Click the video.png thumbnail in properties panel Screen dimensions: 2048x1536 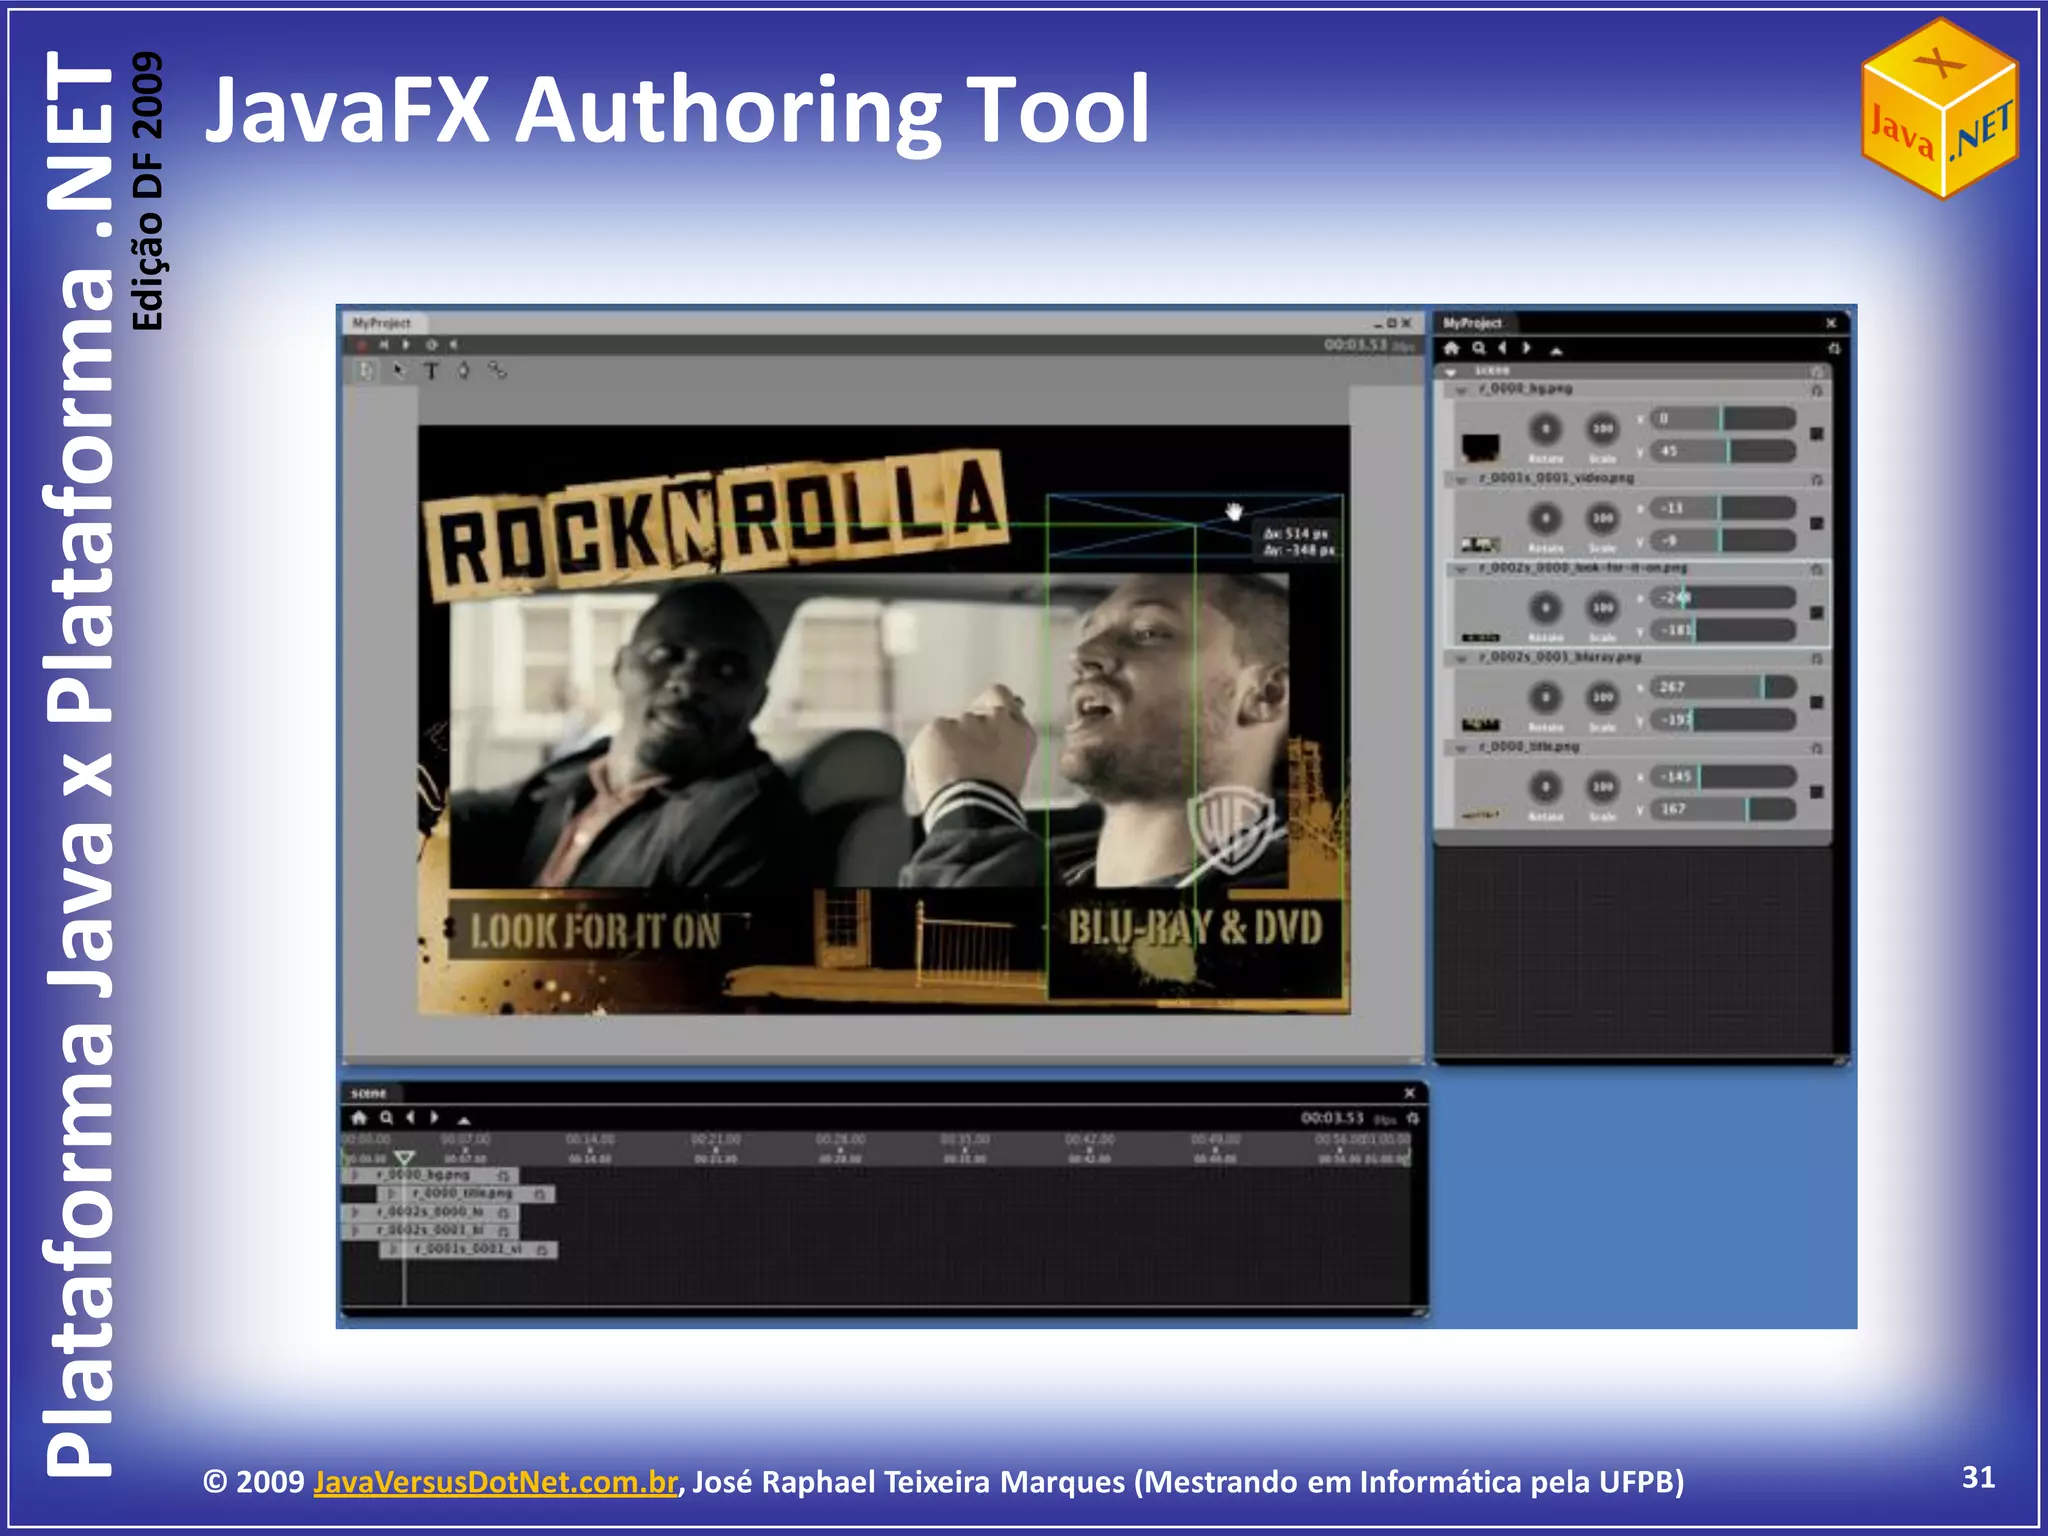tap(1480, 544)
